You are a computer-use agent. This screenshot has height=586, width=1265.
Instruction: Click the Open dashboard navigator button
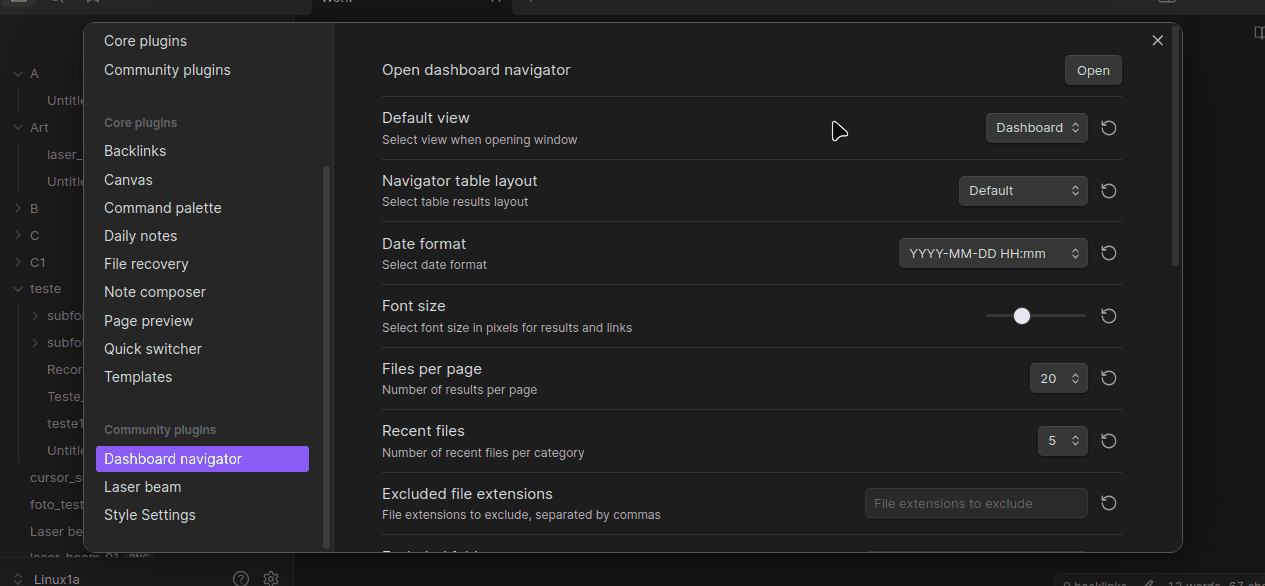[1093, 70]
